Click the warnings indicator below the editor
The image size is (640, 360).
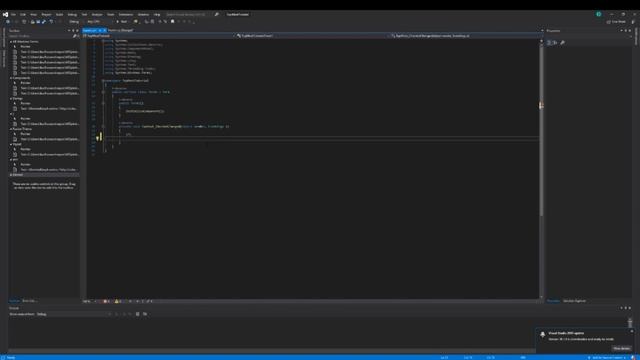pyautogui.click(x=118, y=301)
